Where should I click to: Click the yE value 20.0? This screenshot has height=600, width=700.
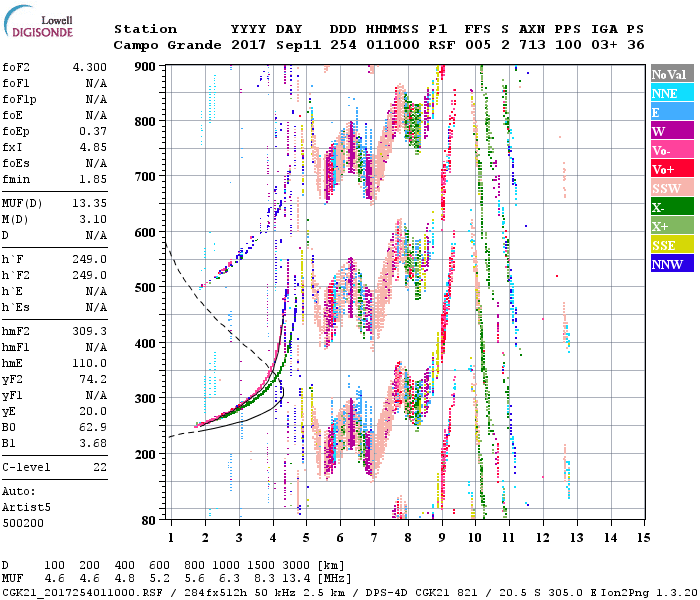pos(93,412)
